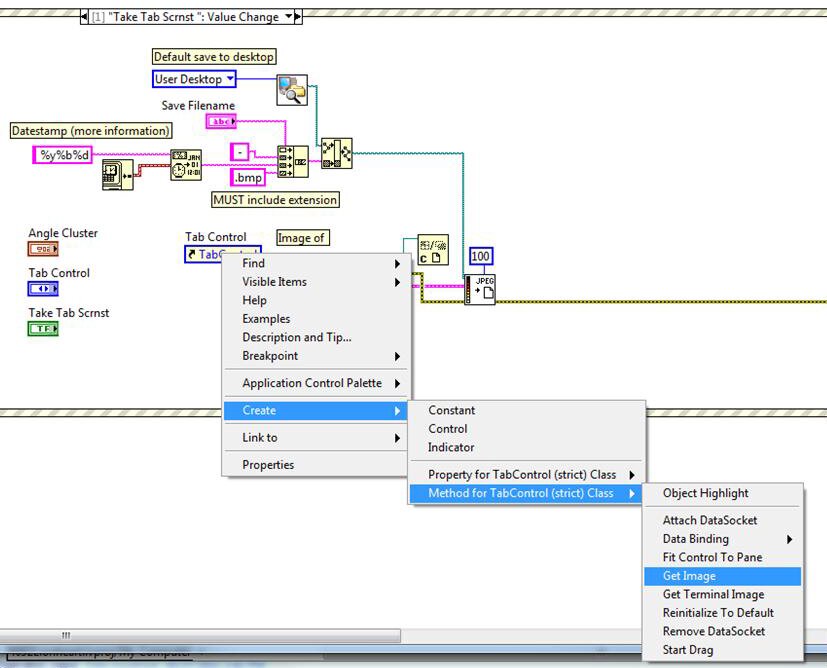Image resolution: width=827 pixels, height=668 pixels.
Task: Go to previous event case with left arrow
Action: click(84, 17)
